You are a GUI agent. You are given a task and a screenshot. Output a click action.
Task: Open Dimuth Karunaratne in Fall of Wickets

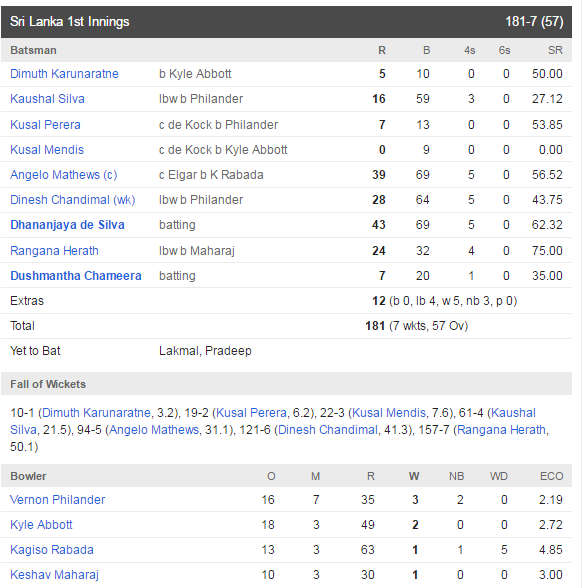pos(96,413)
